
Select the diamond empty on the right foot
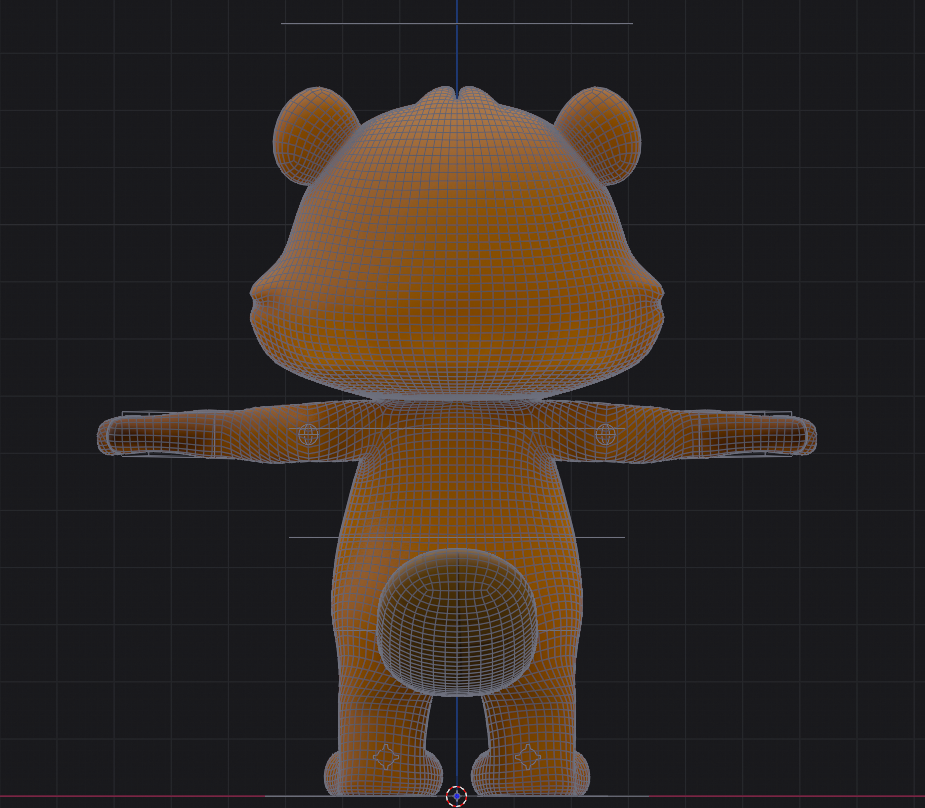pos(528,756)
